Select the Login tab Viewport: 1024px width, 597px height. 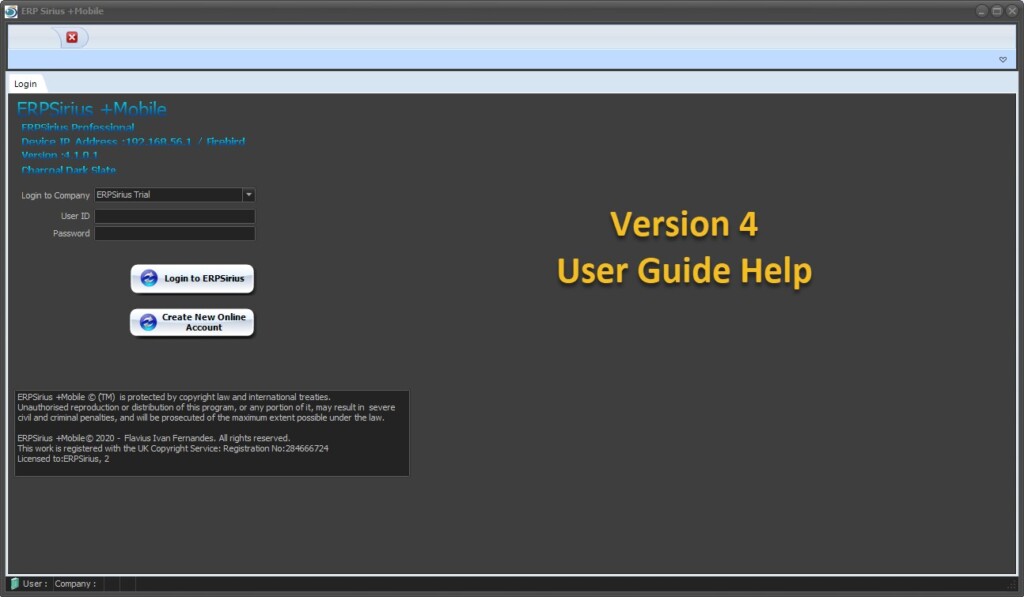pos(25,84)
